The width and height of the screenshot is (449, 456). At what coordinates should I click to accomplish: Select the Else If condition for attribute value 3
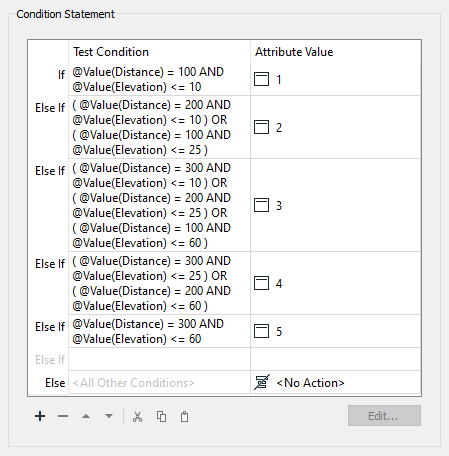pos(159,205)
